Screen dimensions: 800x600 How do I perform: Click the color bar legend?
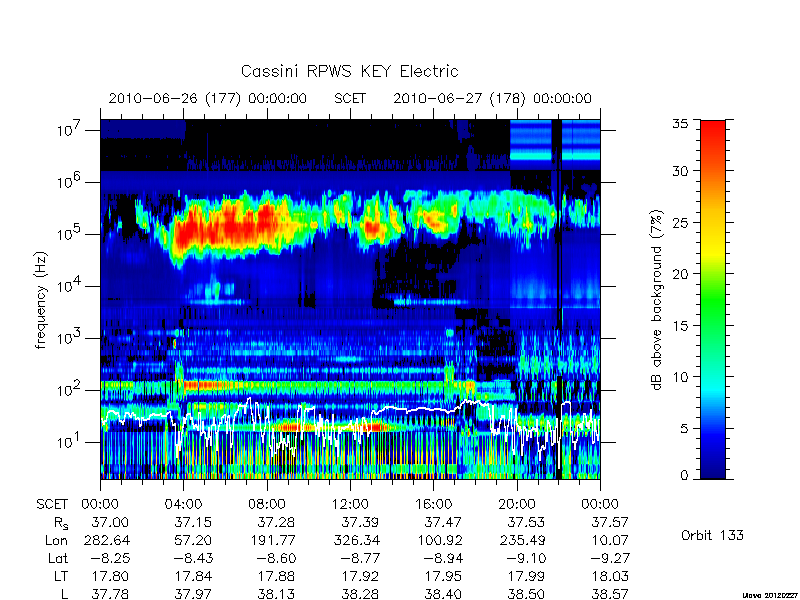(713, 299)
